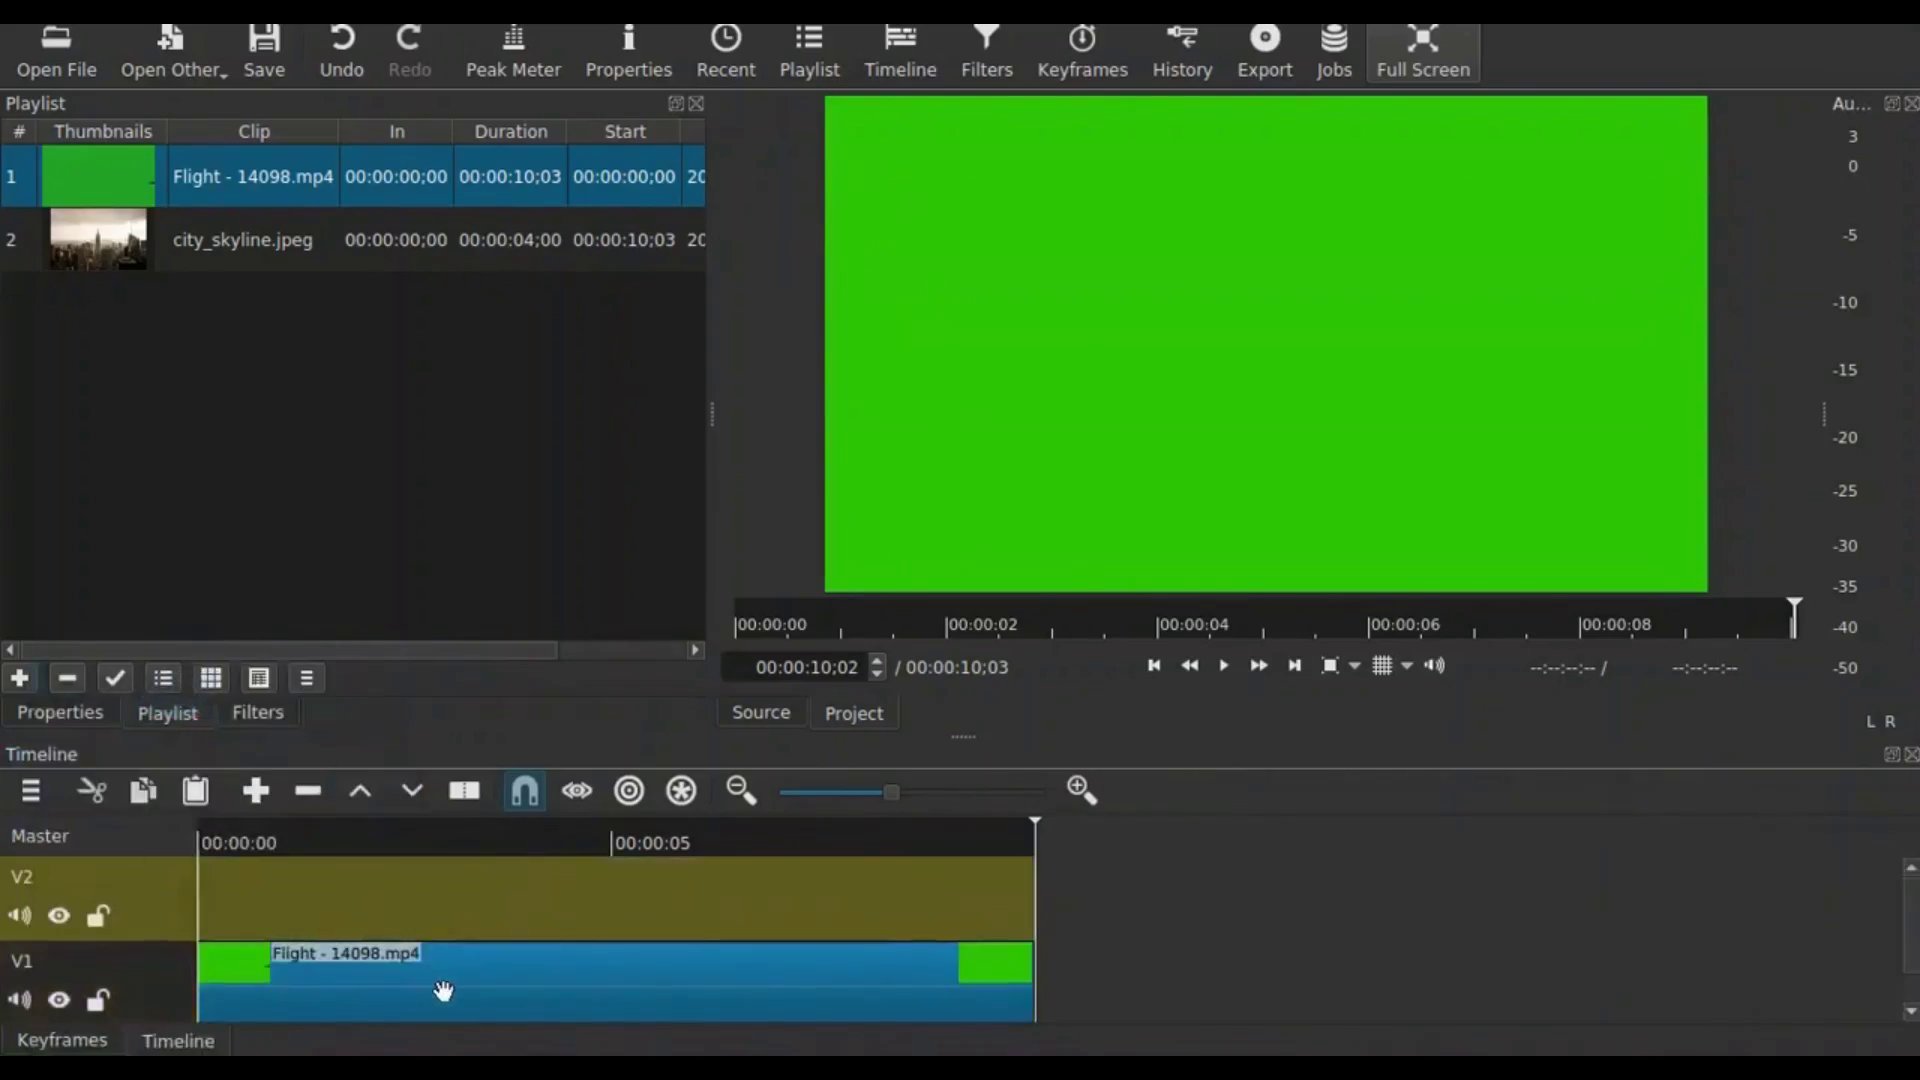Viewport: 1920px width, 1080px height.
Task: Hide the V2 video track
Action: pos(58,915)
